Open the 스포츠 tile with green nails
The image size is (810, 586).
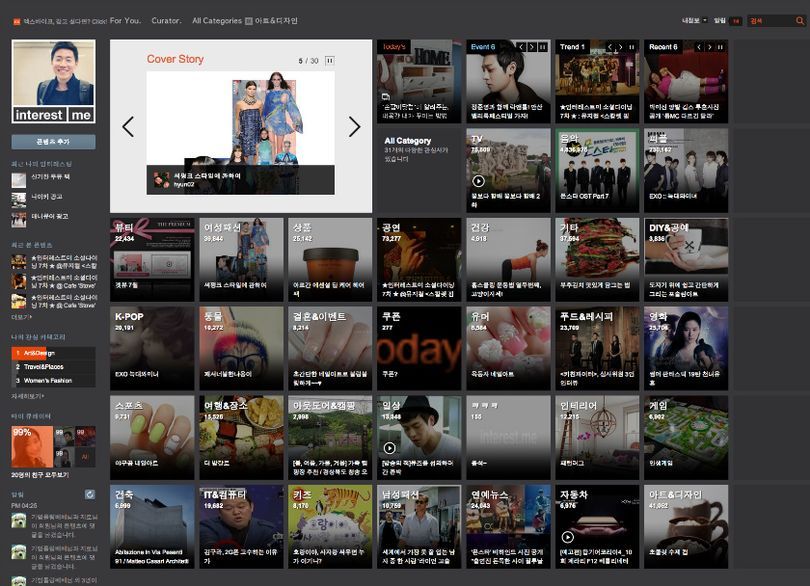point(152,438)
